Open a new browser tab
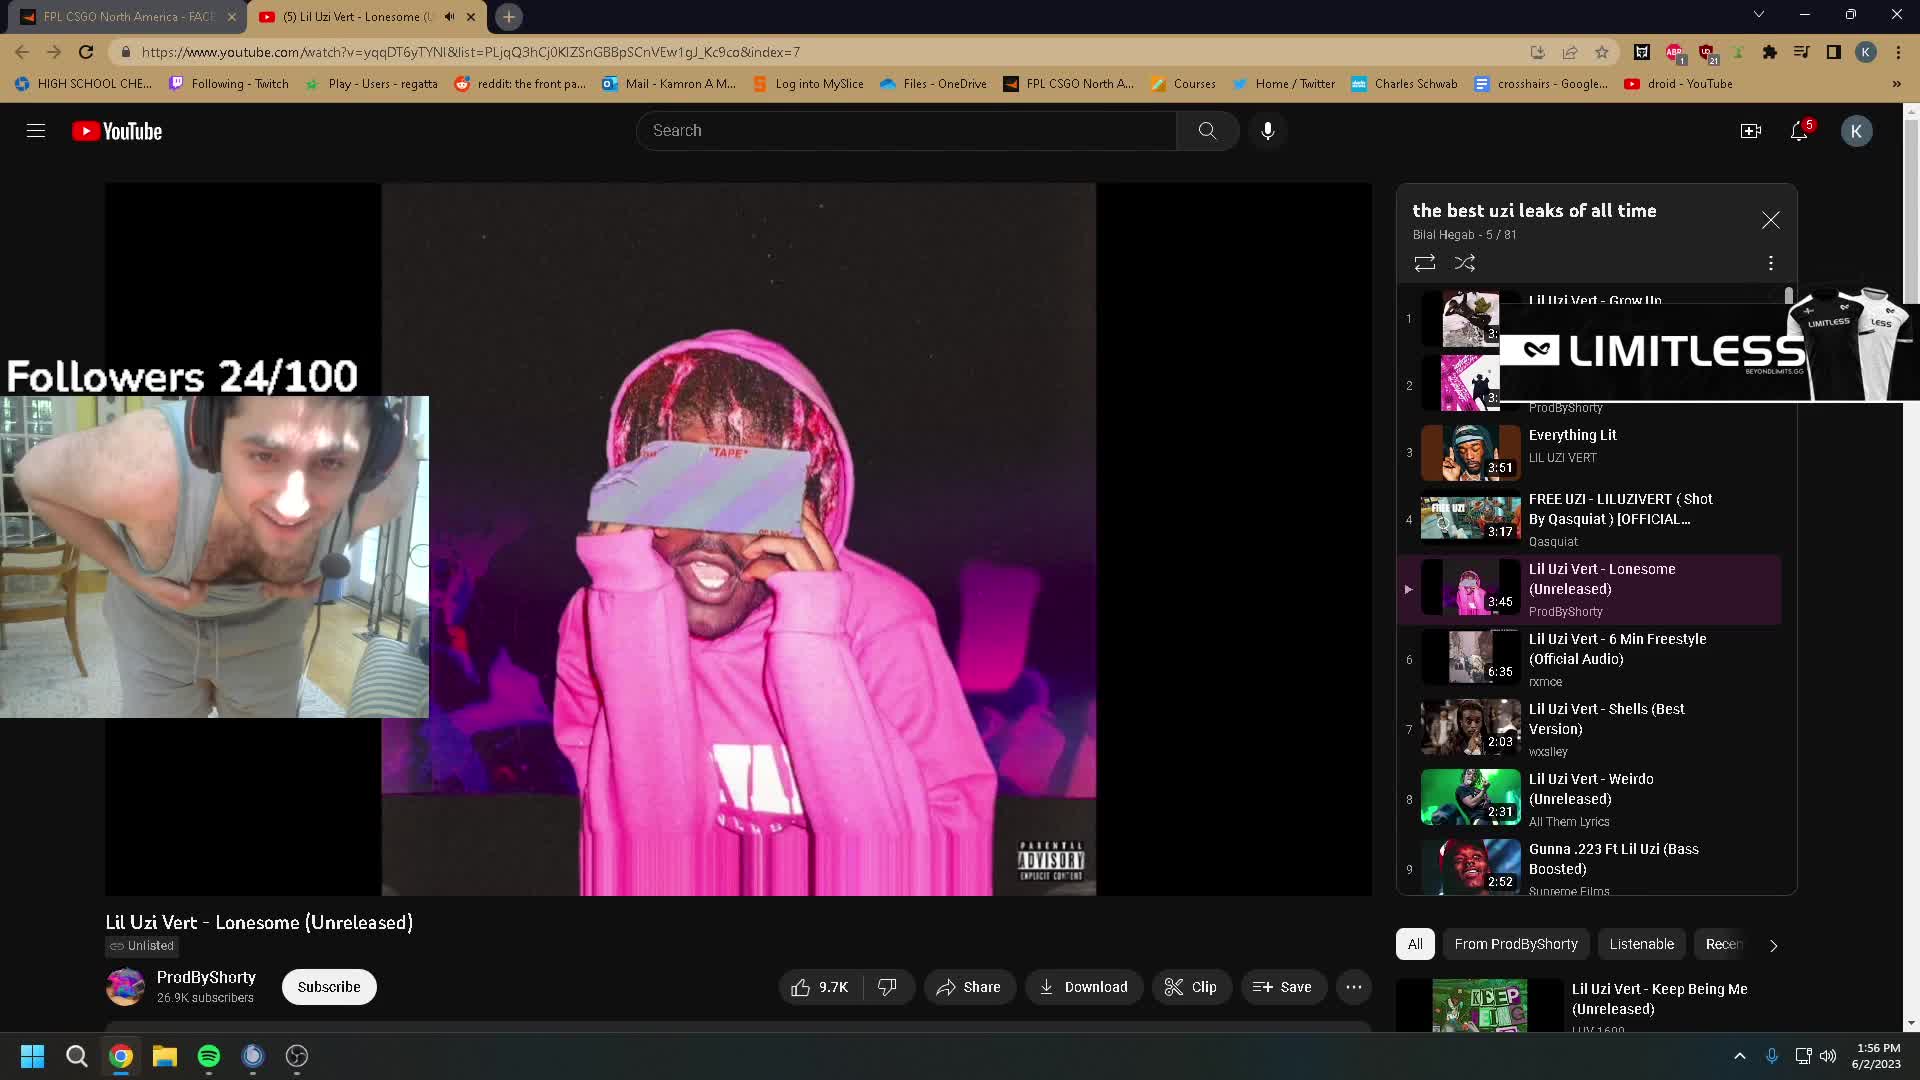The width and height of the screenshot is (1920, 1080). click(508, 17)
